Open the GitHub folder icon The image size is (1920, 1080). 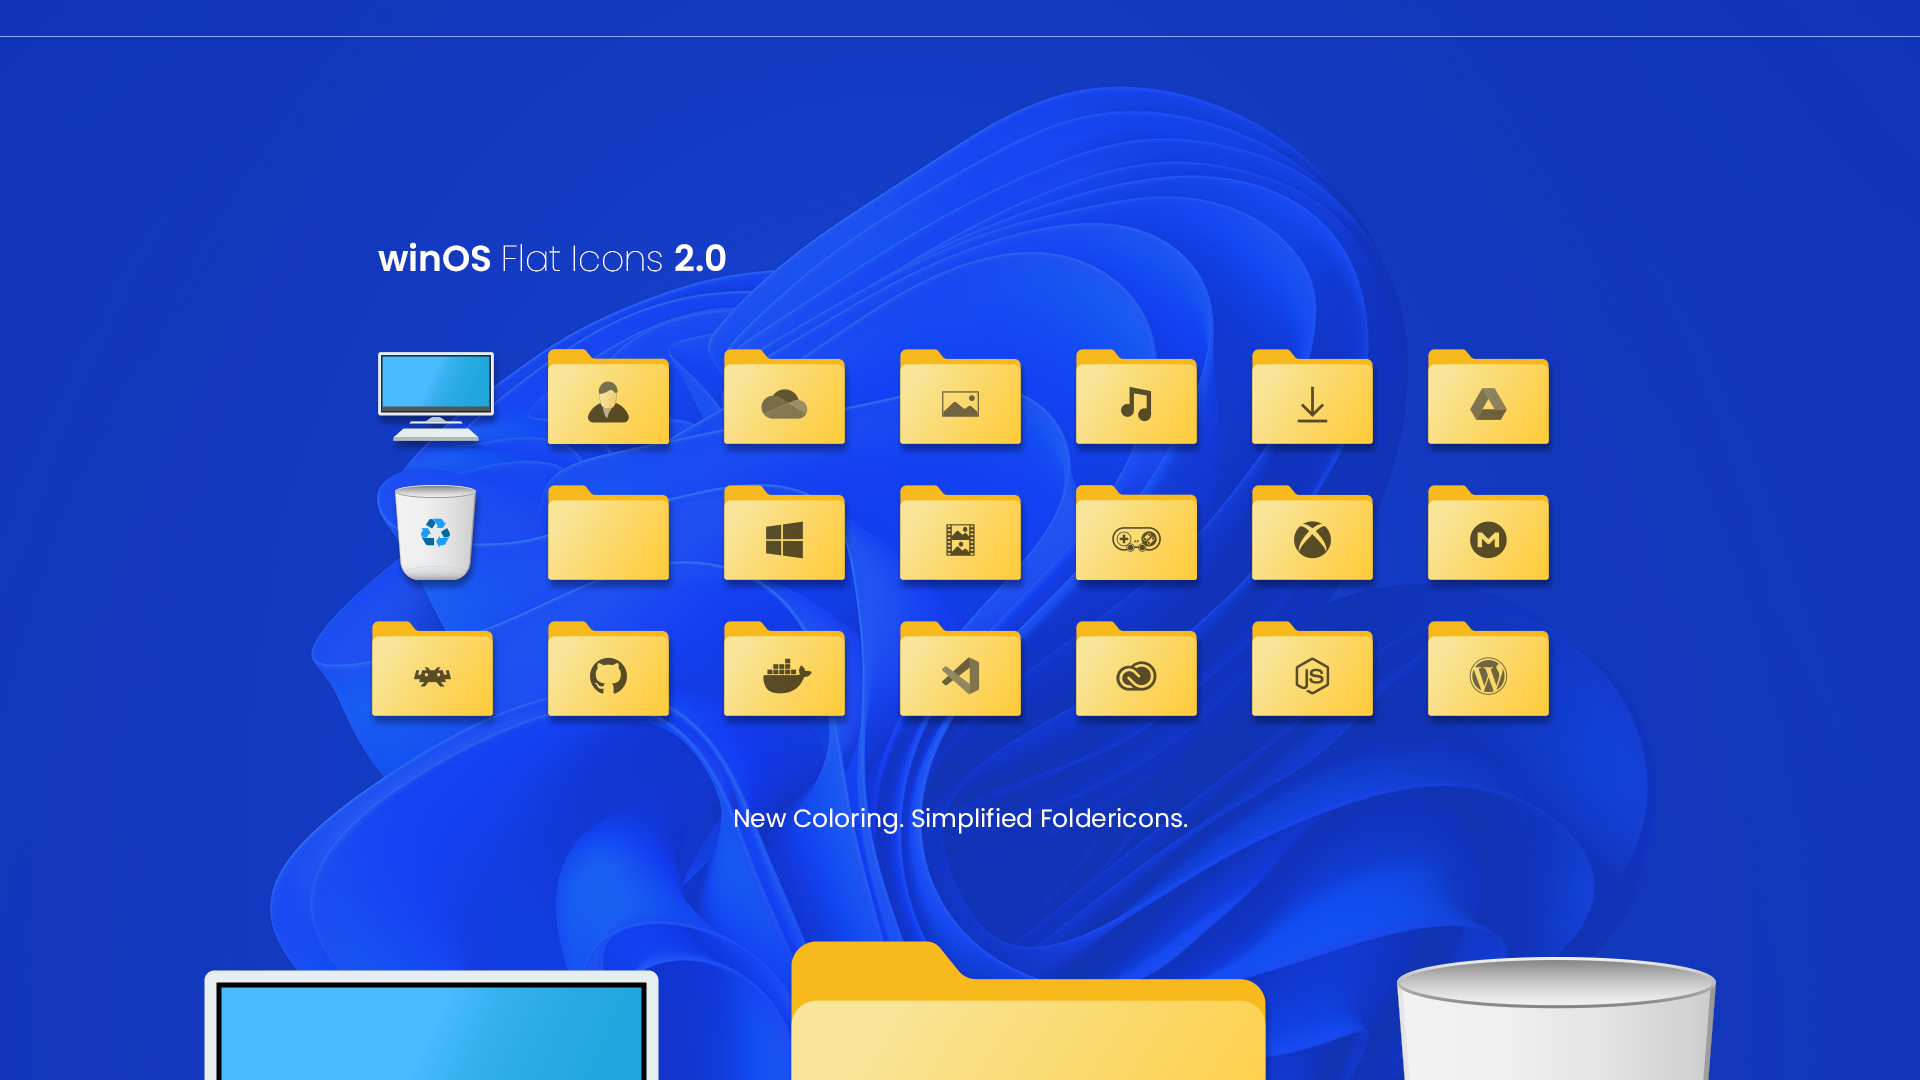click(x=608, y=670)
